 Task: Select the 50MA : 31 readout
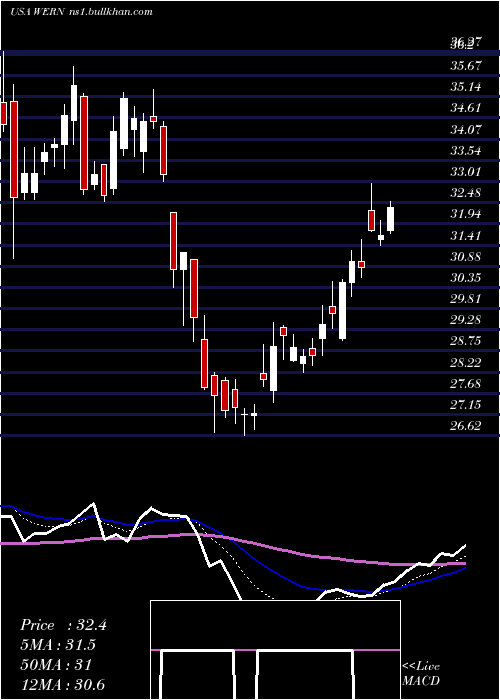[x=56, y=665]
